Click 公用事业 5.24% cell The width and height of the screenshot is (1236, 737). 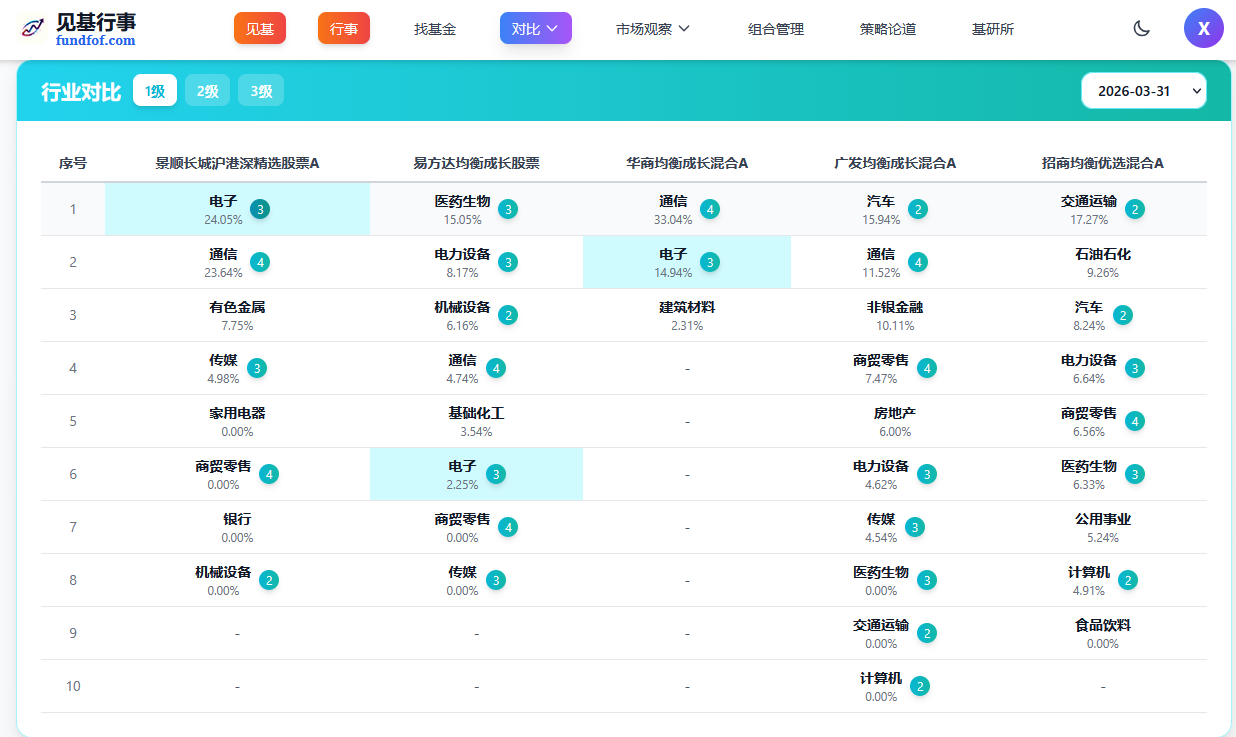click(x=1103, y=527)
